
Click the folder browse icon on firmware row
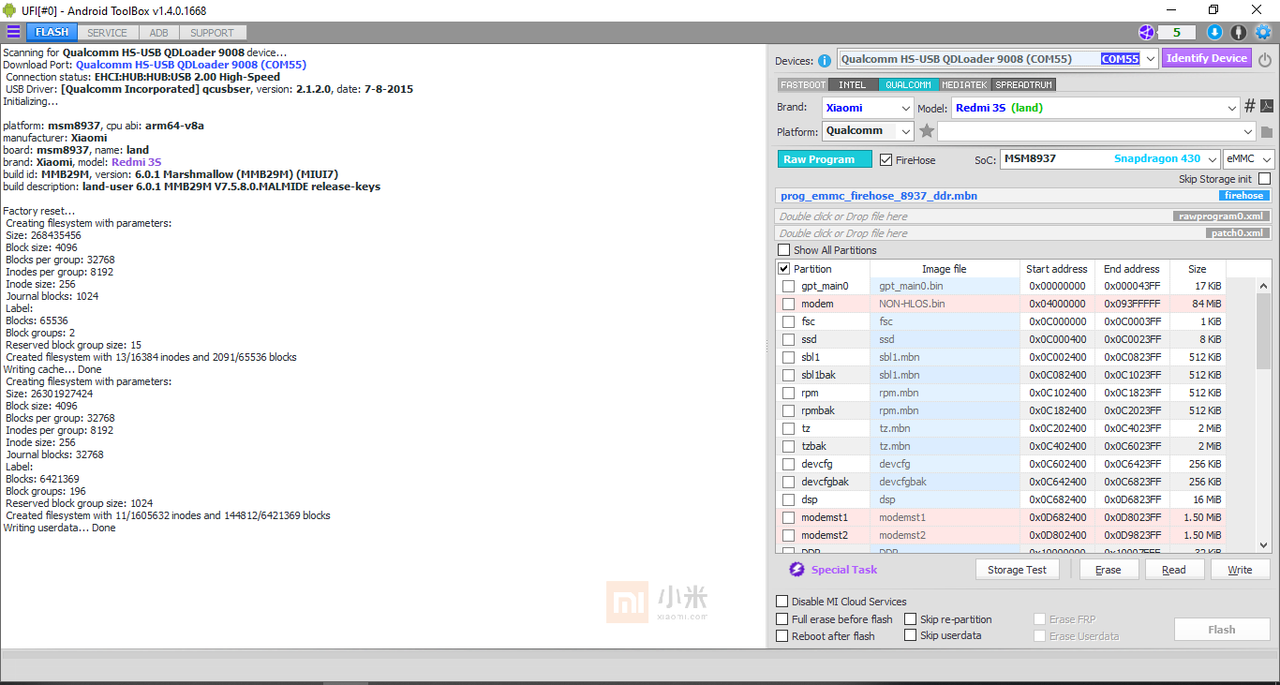coord(1266,132)
